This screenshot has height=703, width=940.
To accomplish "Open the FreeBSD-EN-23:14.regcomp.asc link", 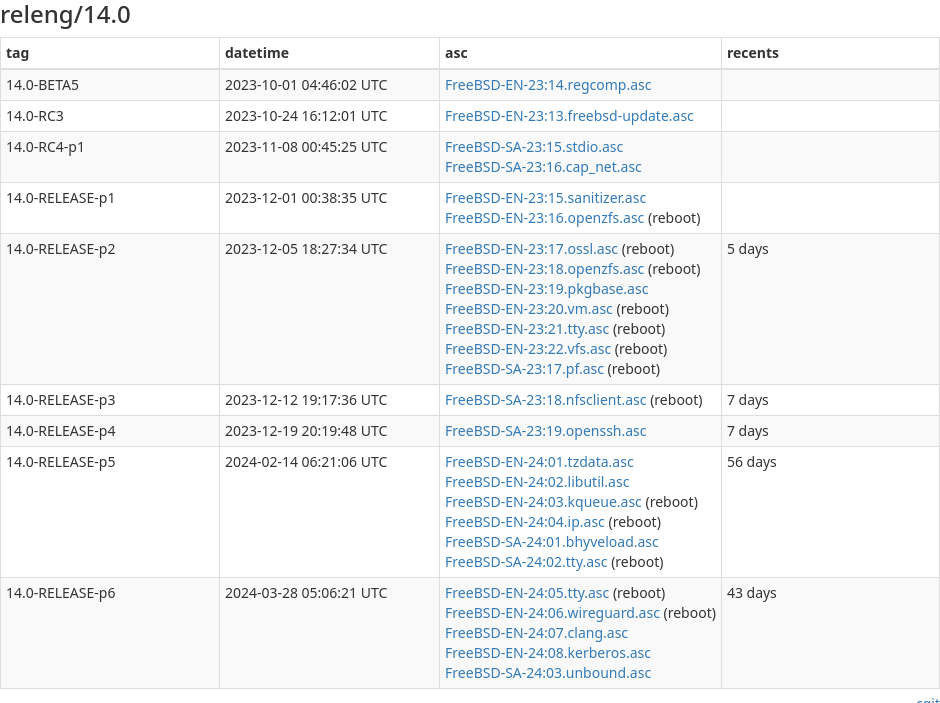I will (548, 85).
